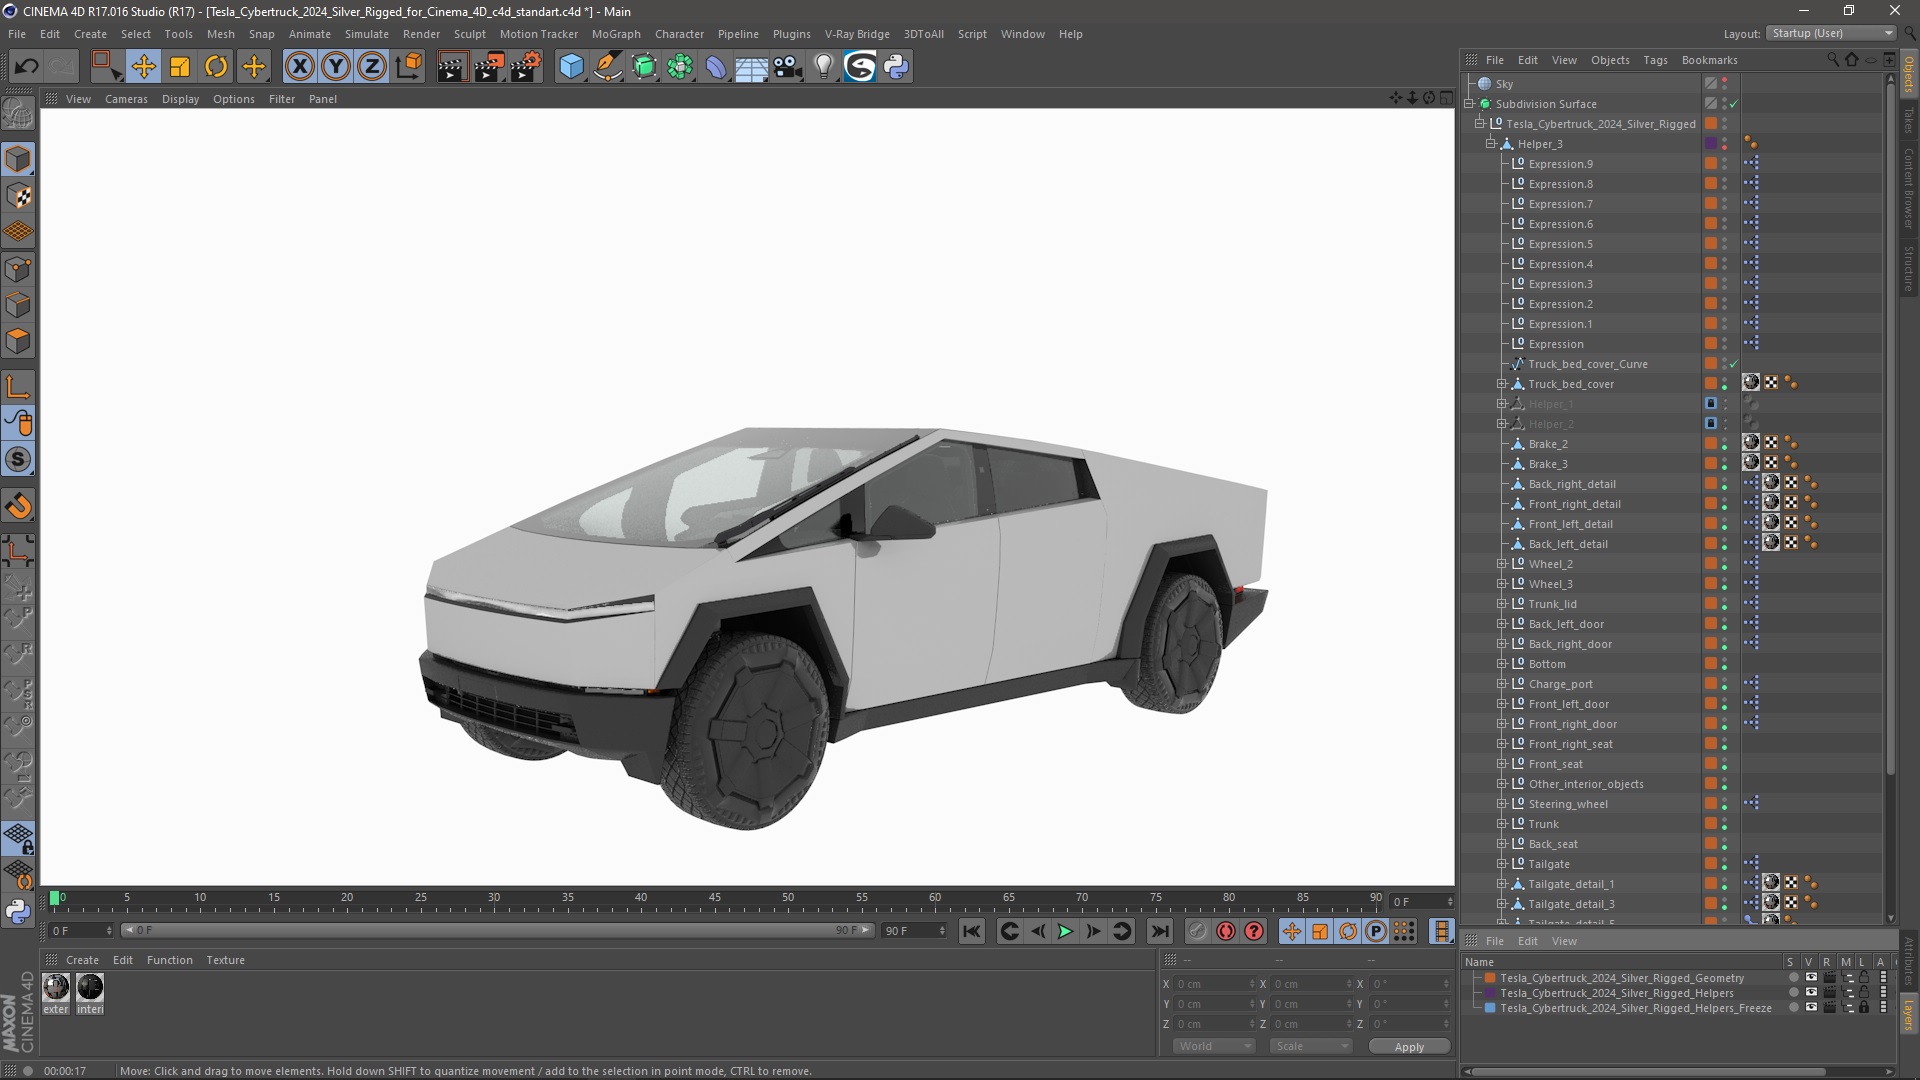Click the spline Pen tool icon
This screenshot has width=1920, height=1080.
pos(608,67)
